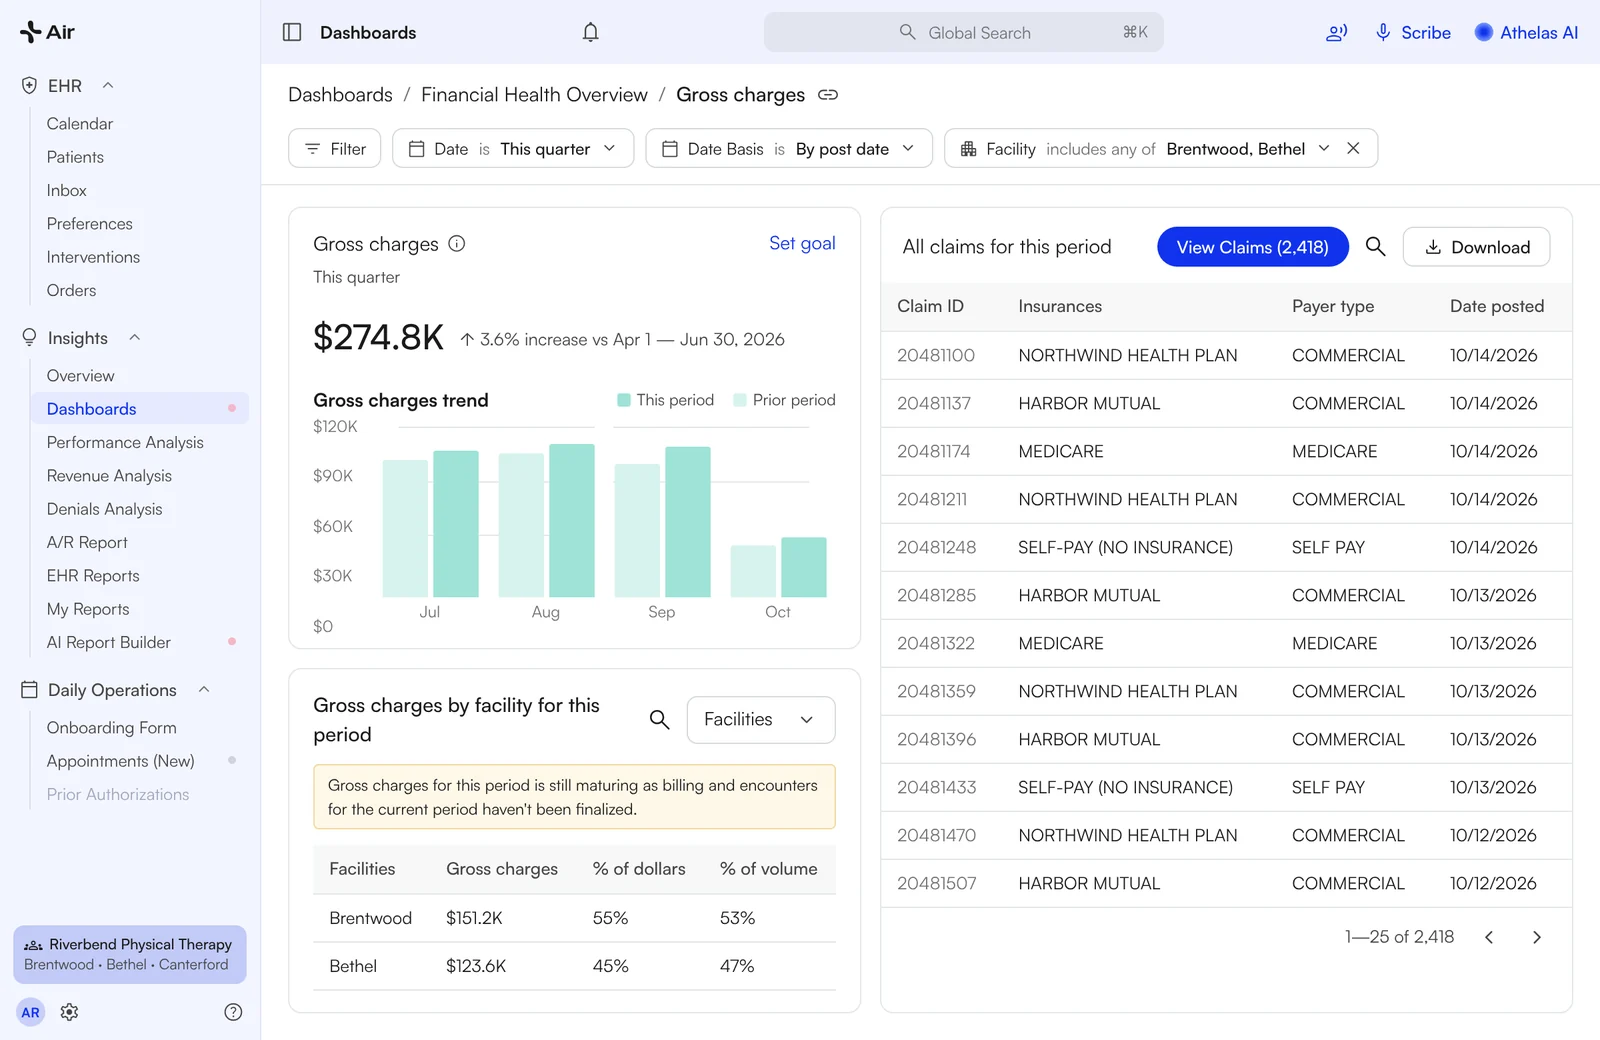Click the AR user avatar
The width and height of the screenshot is (1600, 1040).
31,1012
